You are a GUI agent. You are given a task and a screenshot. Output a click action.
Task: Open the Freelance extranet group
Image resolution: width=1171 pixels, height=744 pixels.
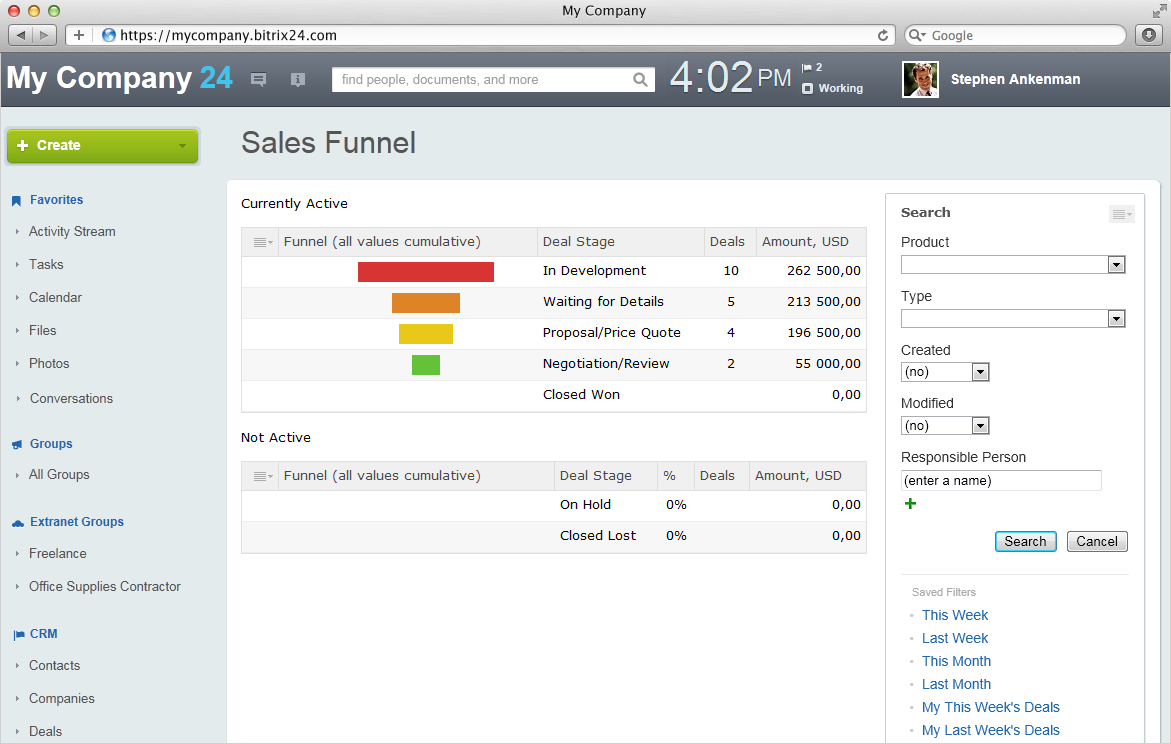(x=58, y=554)
